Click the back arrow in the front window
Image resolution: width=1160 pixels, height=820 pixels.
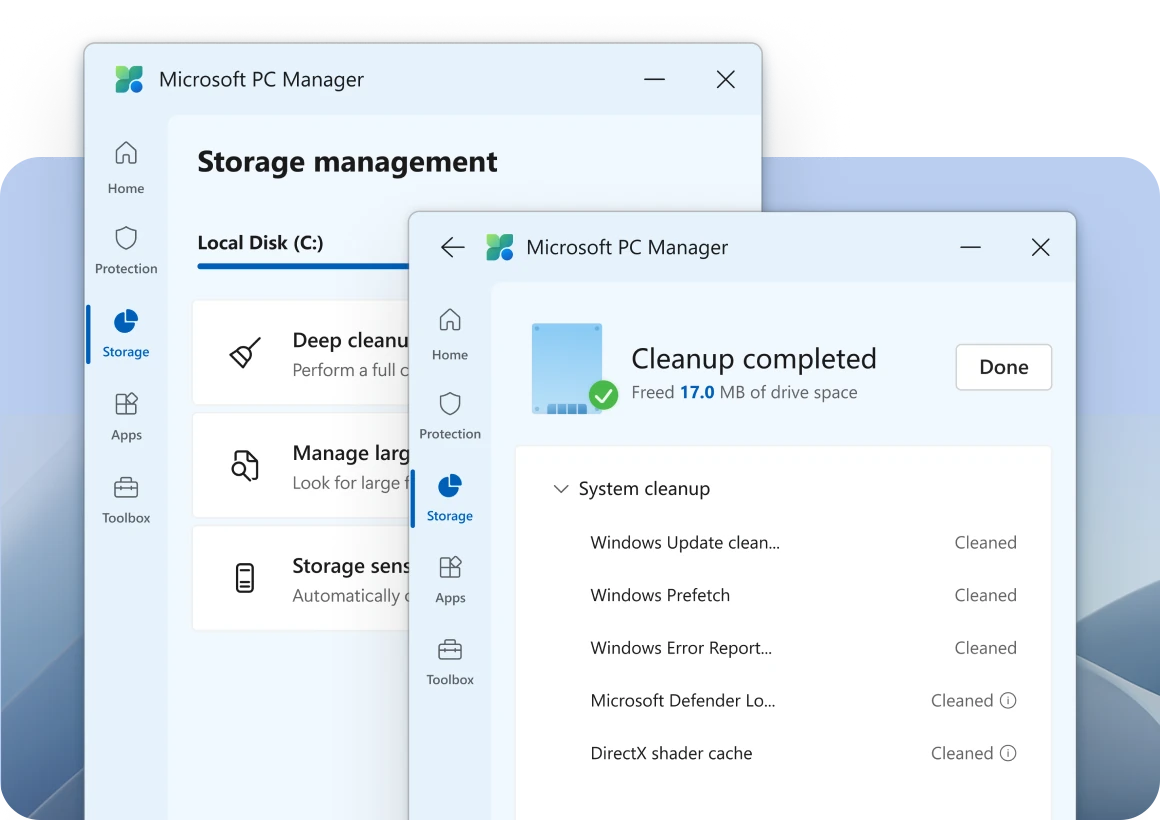[452, 247]
